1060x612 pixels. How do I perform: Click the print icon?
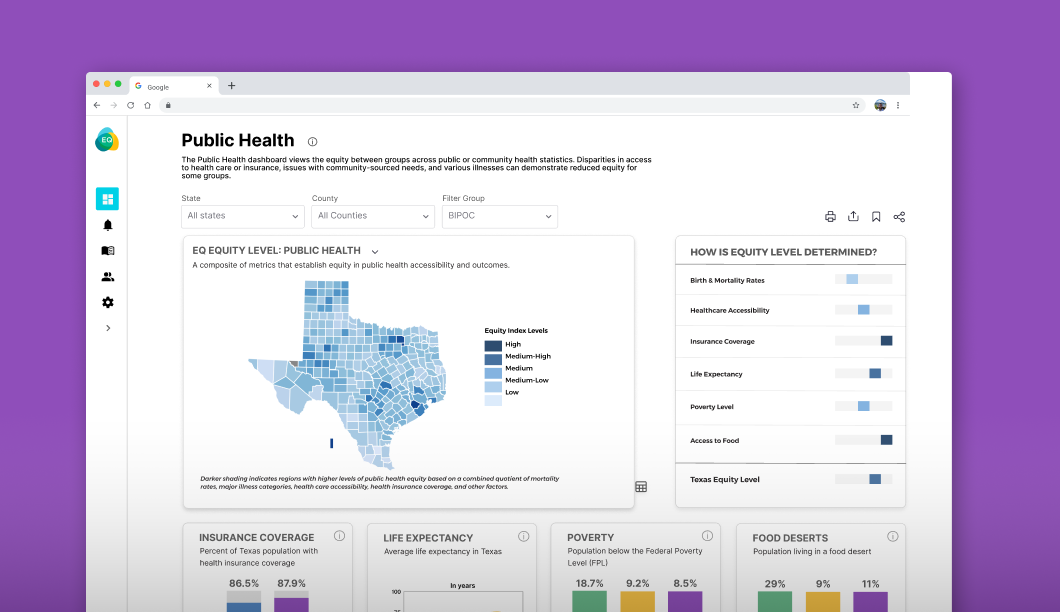(x=830, y=217)
